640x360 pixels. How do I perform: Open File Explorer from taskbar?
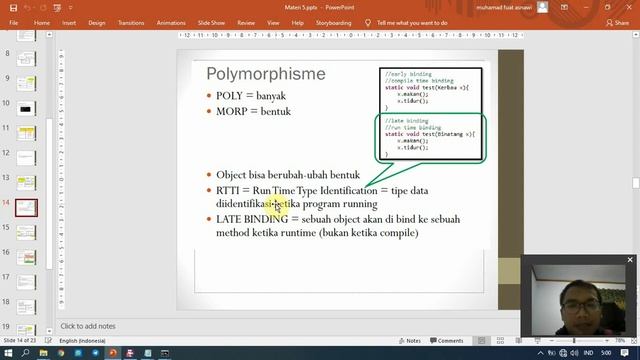[x=43, y=353]
